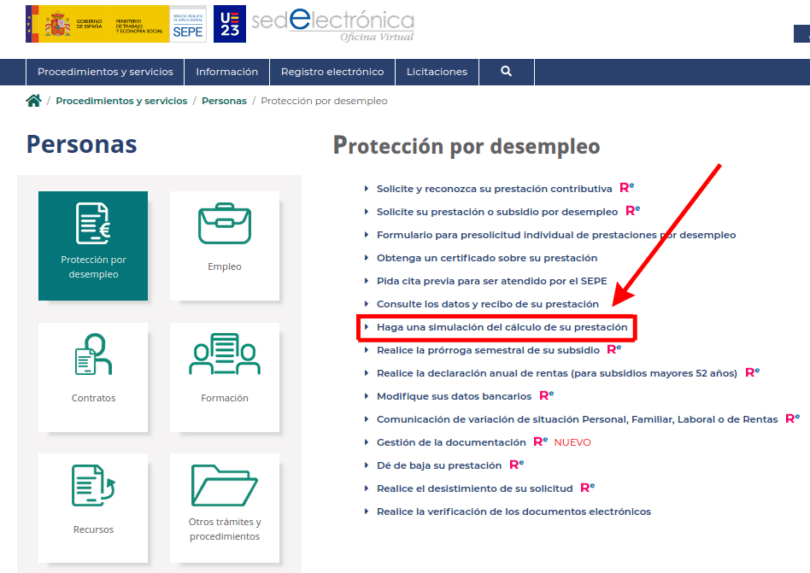The width and height of the screenshot is (810, 573).
Task: Open Modifique sus datos bancarios link
Action: pos(454,396)
